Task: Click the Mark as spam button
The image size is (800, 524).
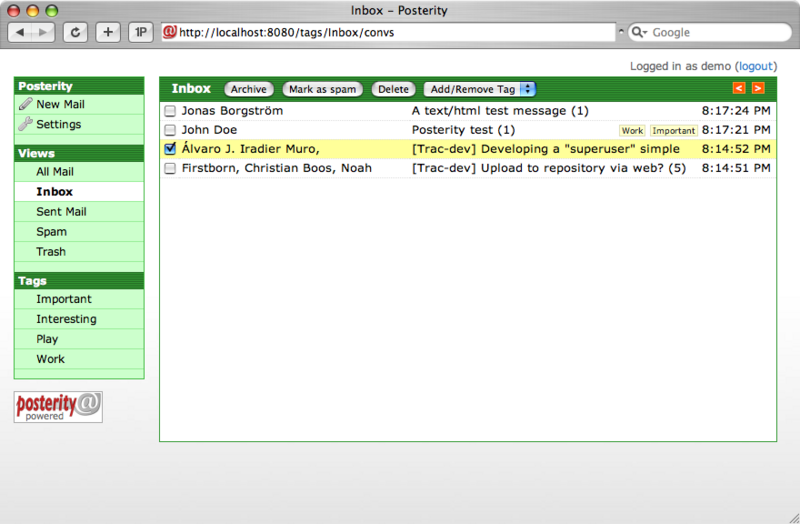Action: (x=322, y=89)
